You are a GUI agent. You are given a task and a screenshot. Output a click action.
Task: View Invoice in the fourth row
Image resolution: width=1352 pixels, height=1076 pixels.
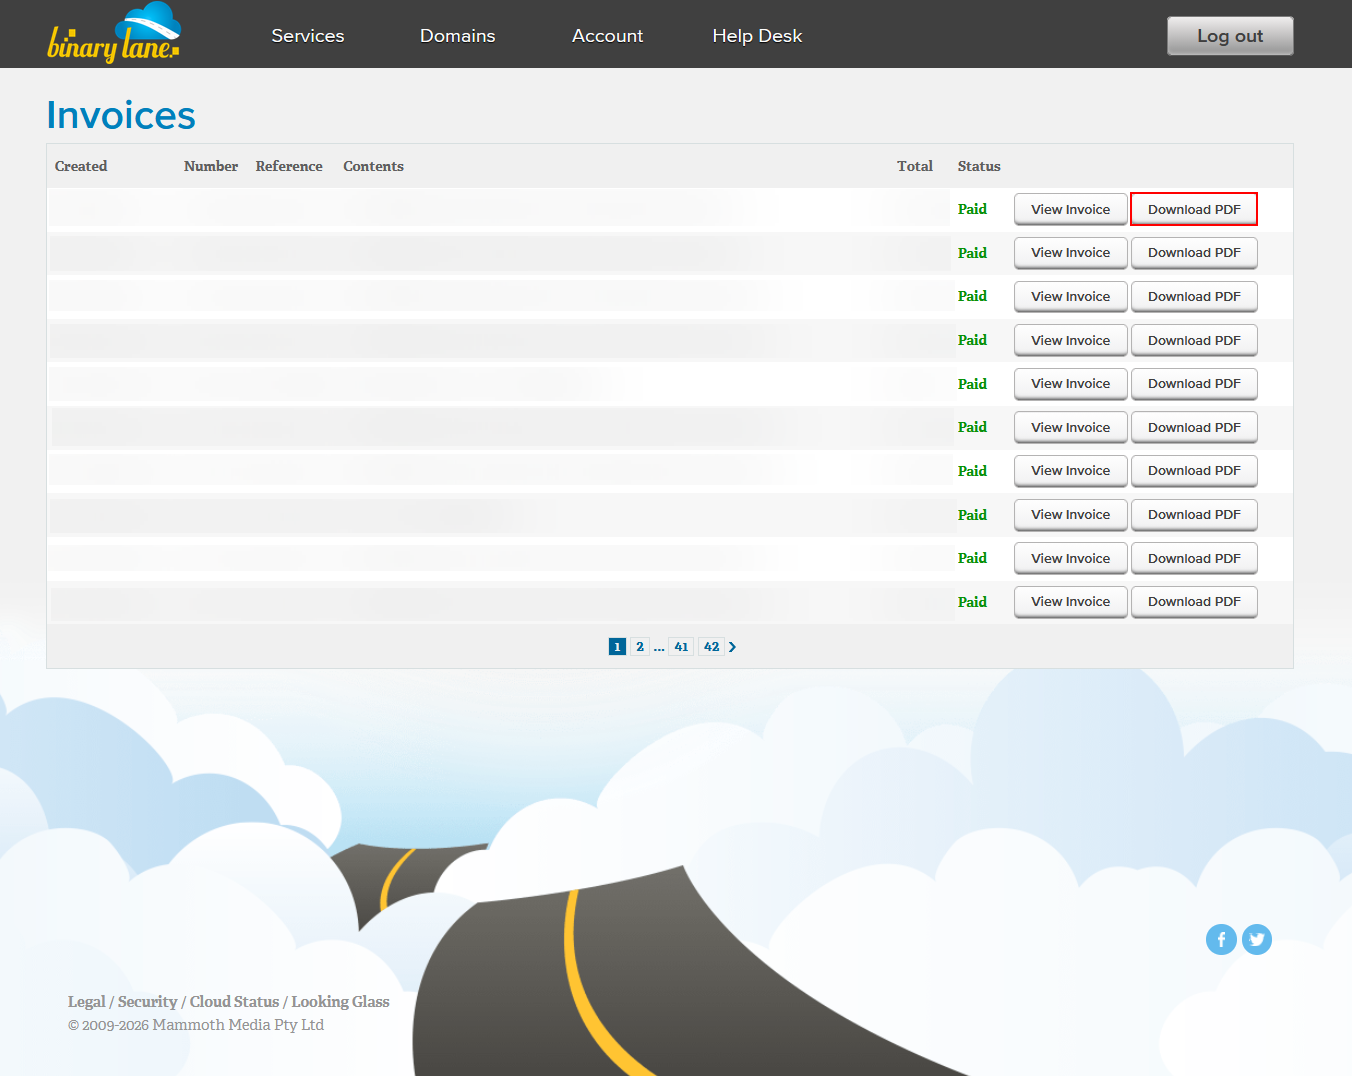tap(1070, 341)
